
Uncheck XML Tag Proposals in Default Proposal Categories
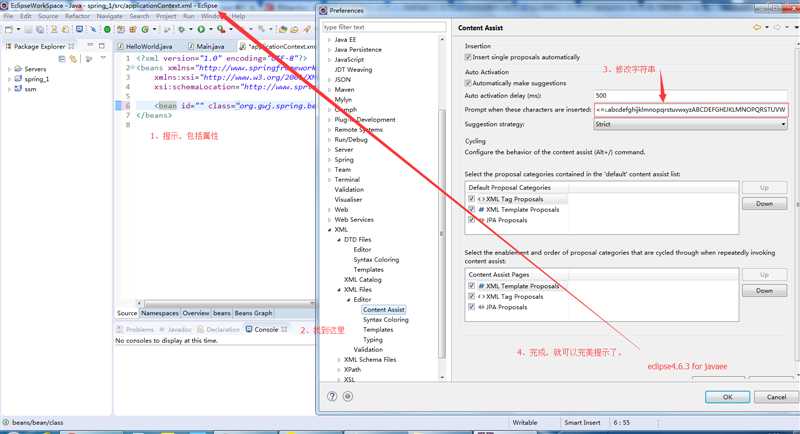(471, 199)
